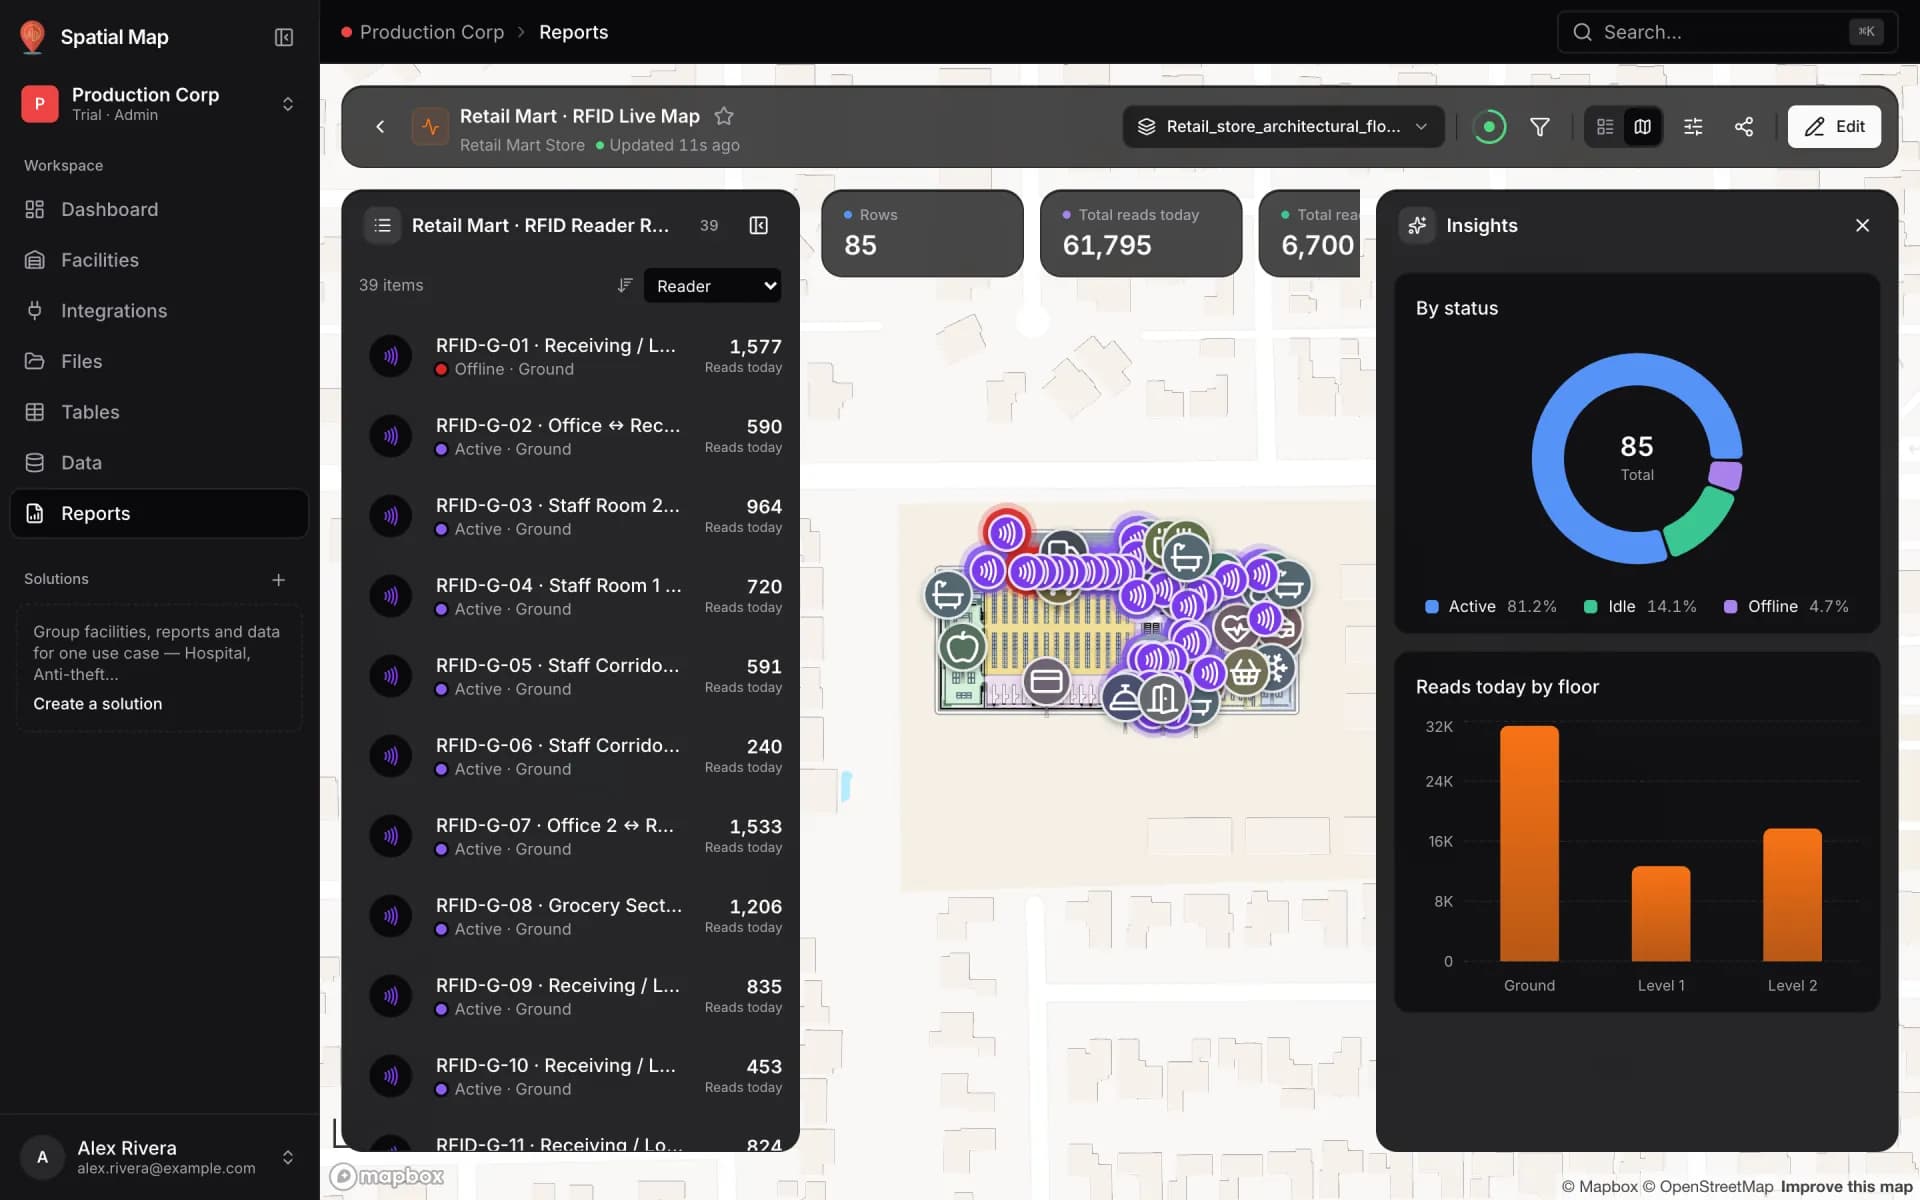Image resolution: width=1920 pixels, height=1200 pixels.
Task: Expand the Alex Rivera account menu
Action: [288, 1157]
